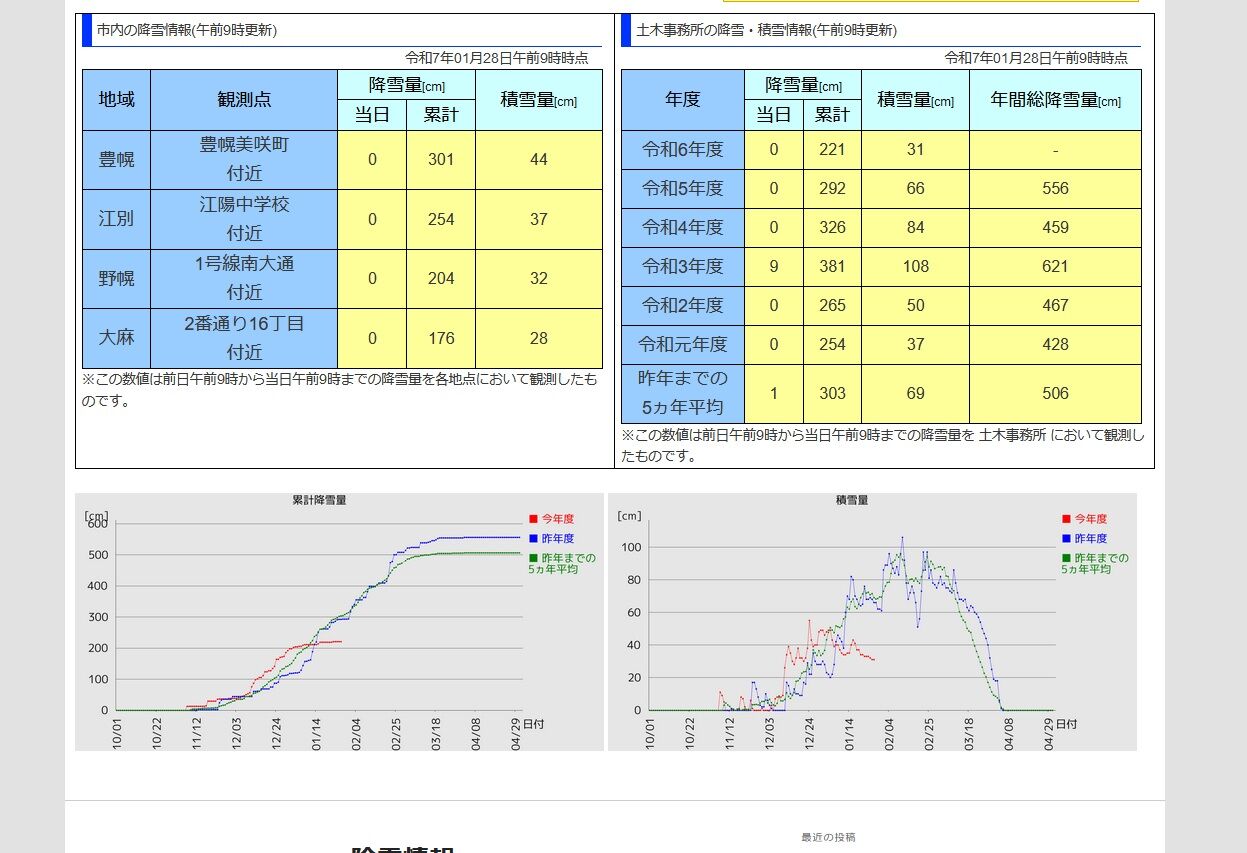The width and height of the screenshot is (1247, 853).
Task: Click the timestamp under 市内の降雪情報 heading
Action: tap(496, 58)
